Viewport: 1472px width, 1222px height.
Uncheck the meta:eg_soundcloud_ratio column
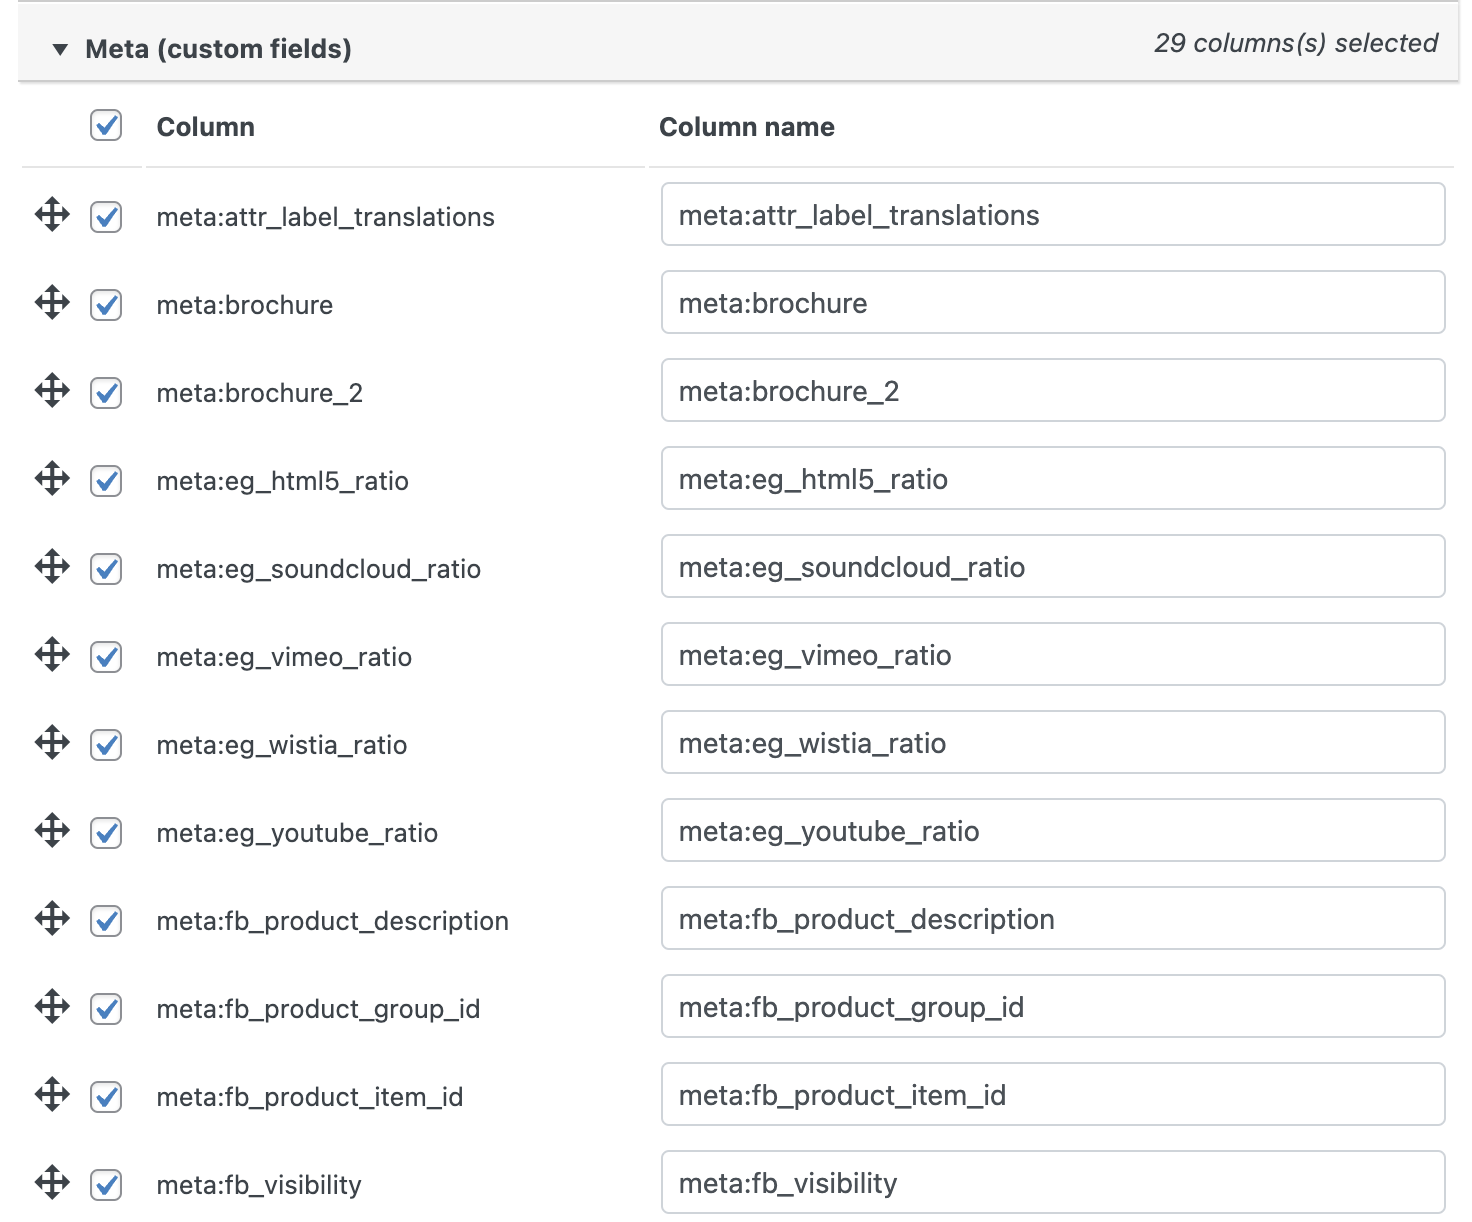(105, 567)
